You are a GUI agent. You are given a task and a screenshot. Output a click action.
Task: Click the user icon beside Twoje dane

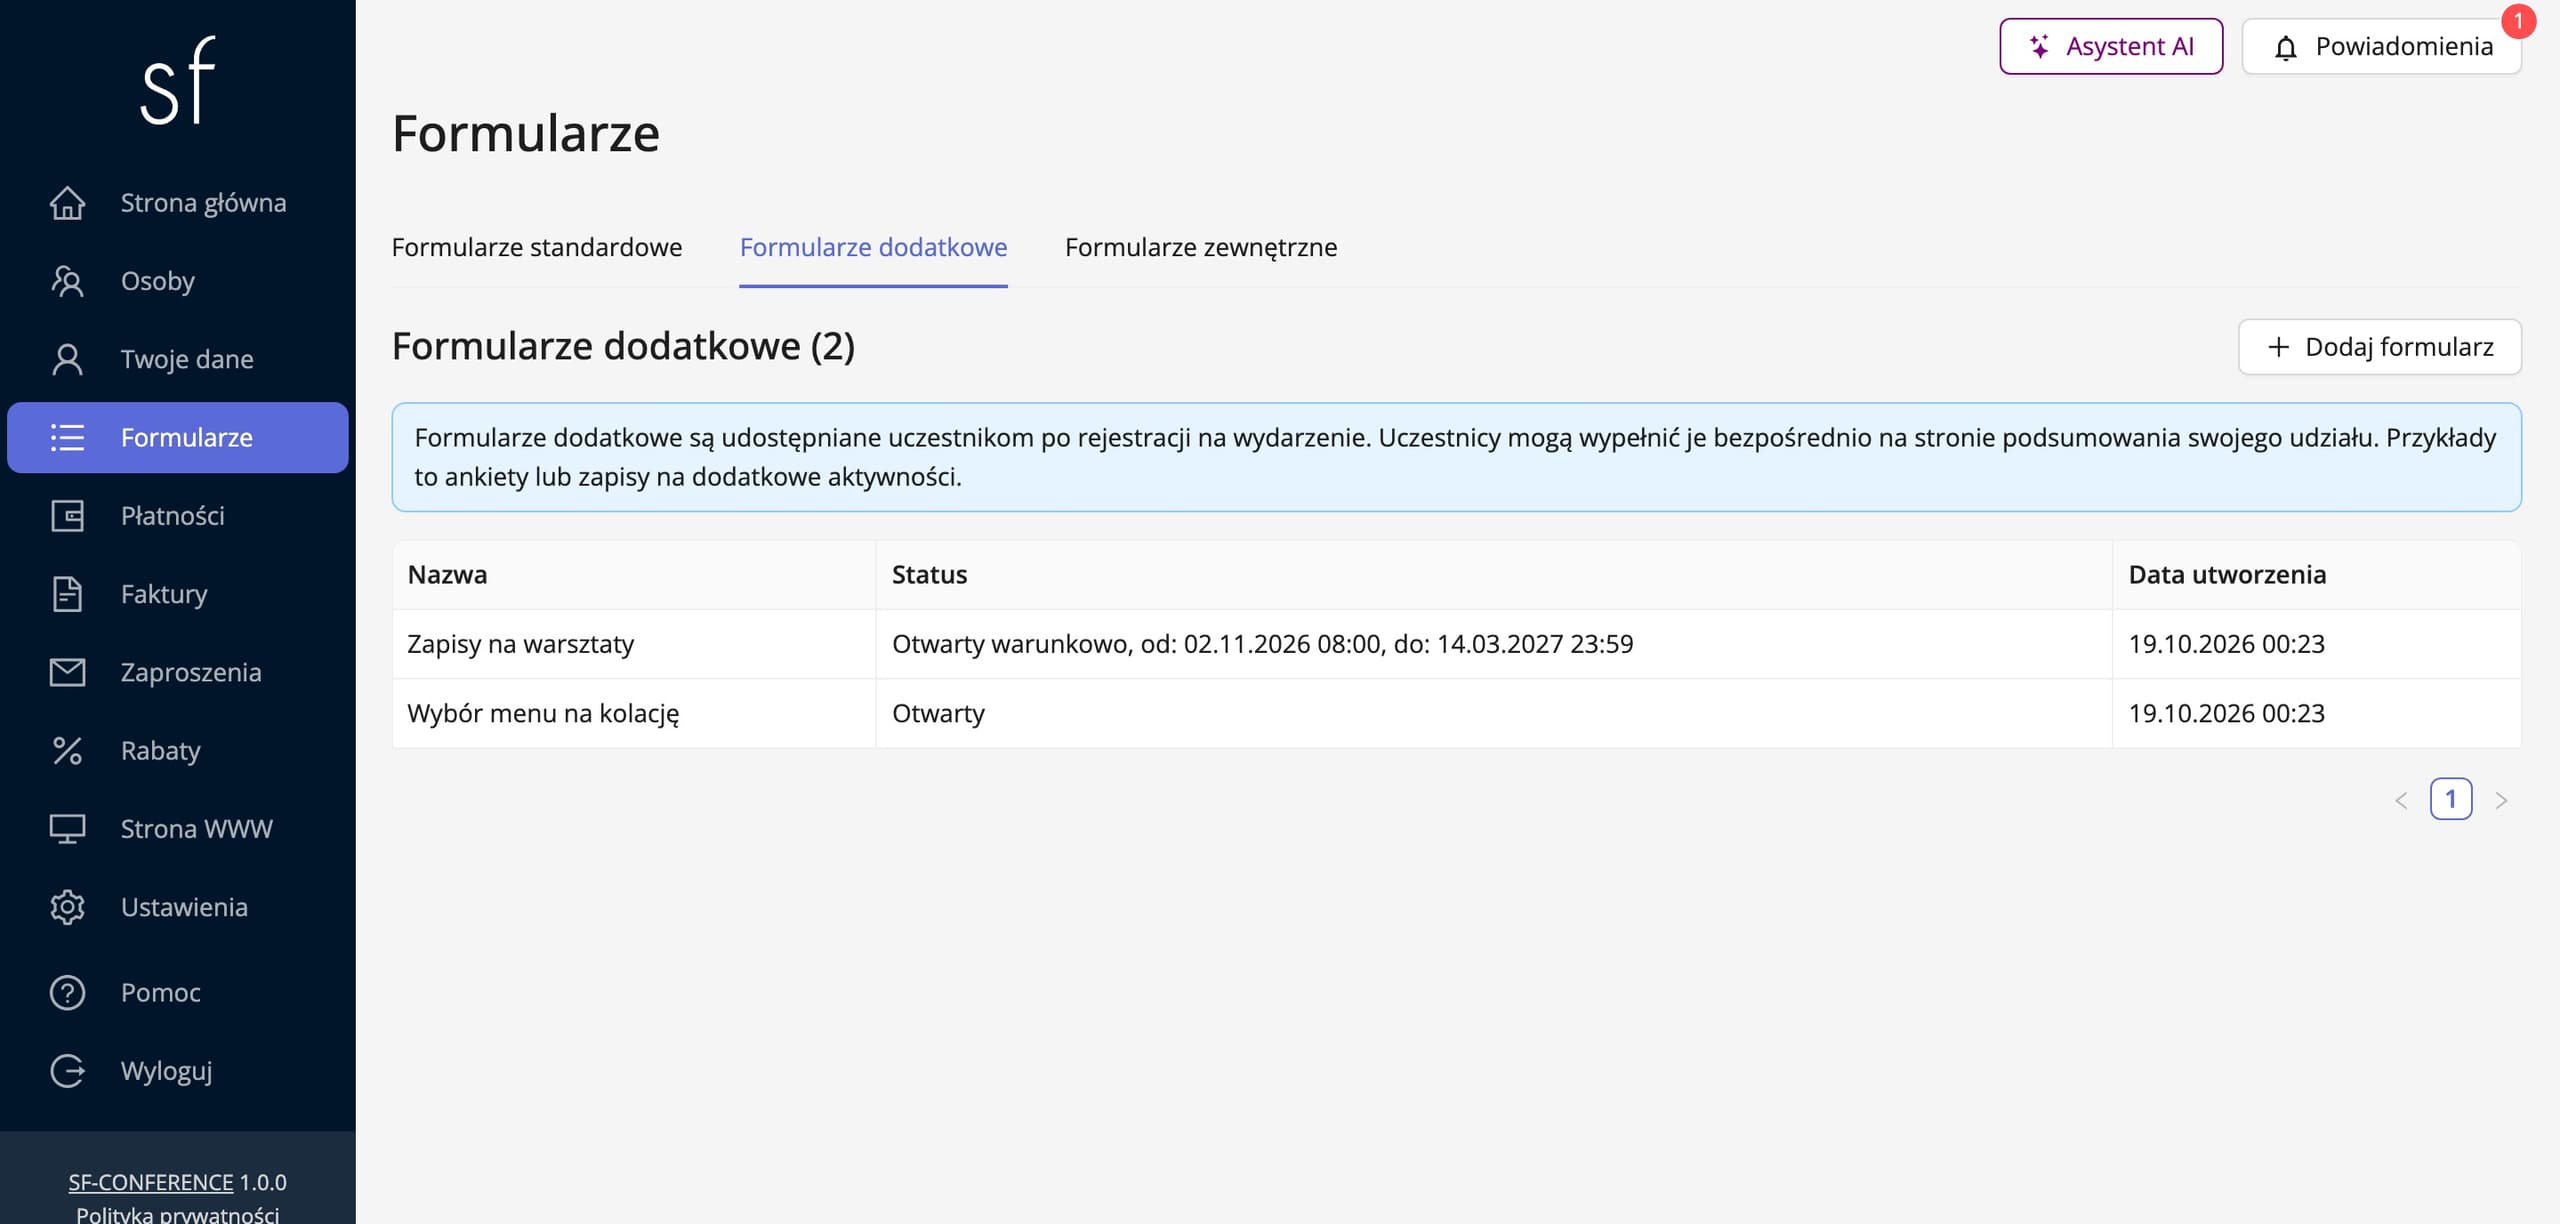coord(67,359)
